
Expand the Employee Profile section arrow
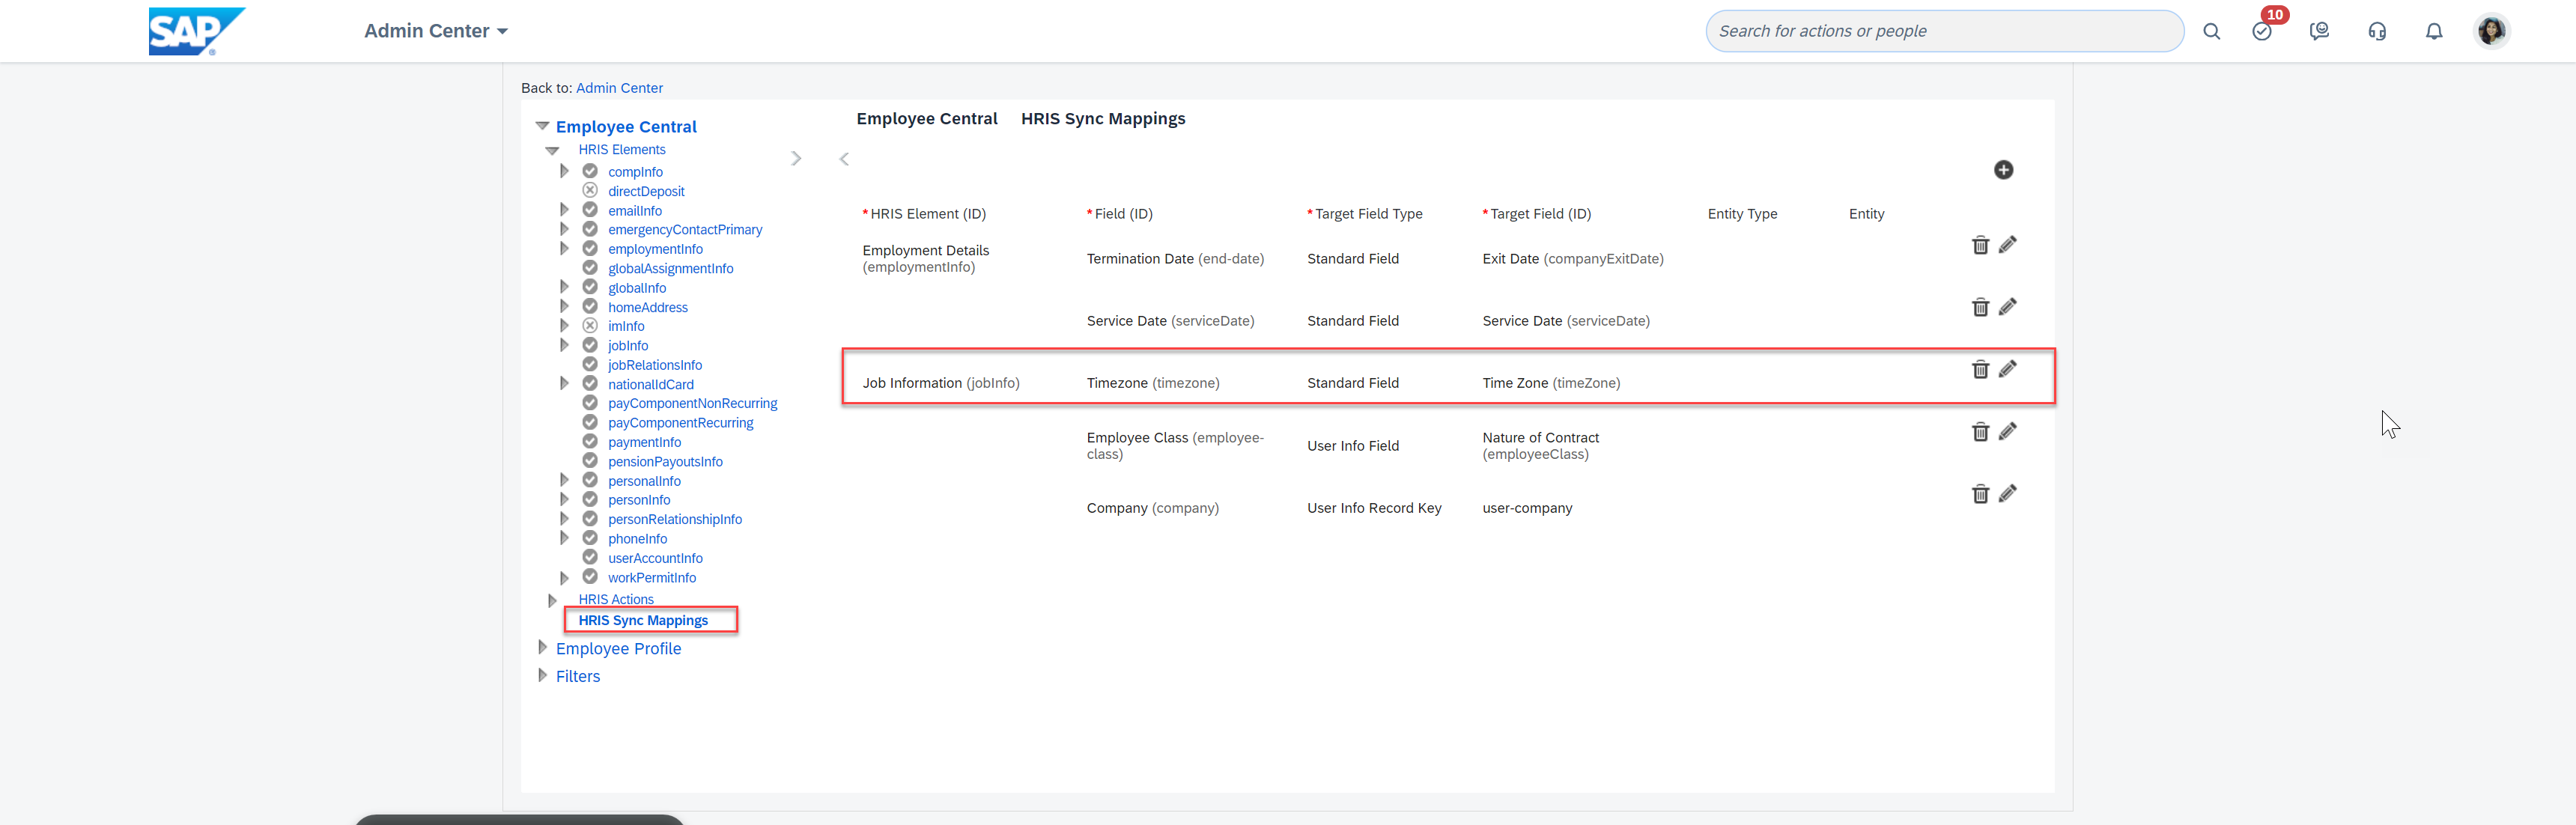click(x=542, y=647)
